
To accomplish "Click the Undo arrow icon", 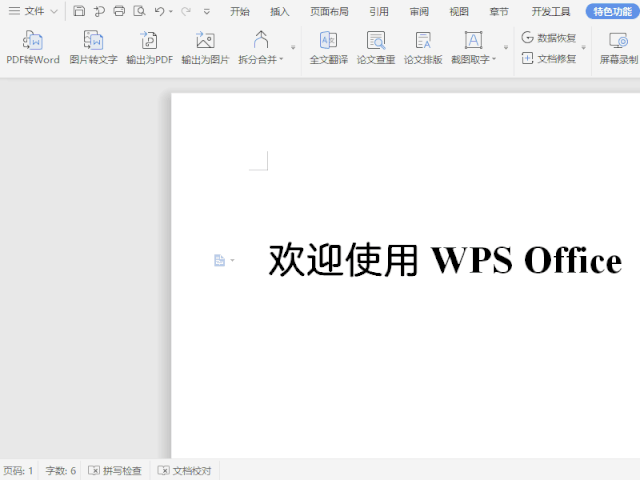I will click(x=159, y=11).
